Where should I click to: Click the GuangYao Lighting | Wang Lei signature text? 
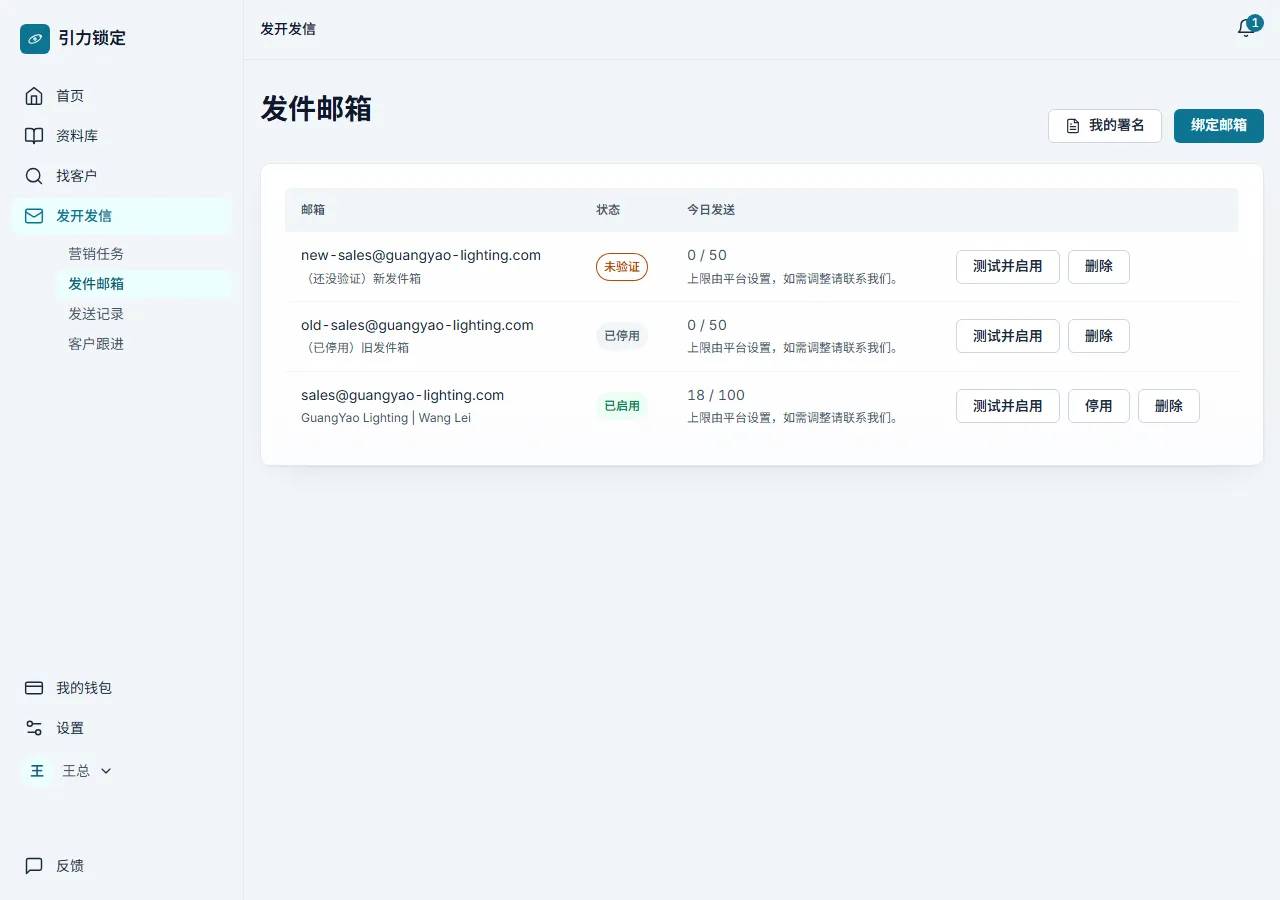(x=386, y=418)
